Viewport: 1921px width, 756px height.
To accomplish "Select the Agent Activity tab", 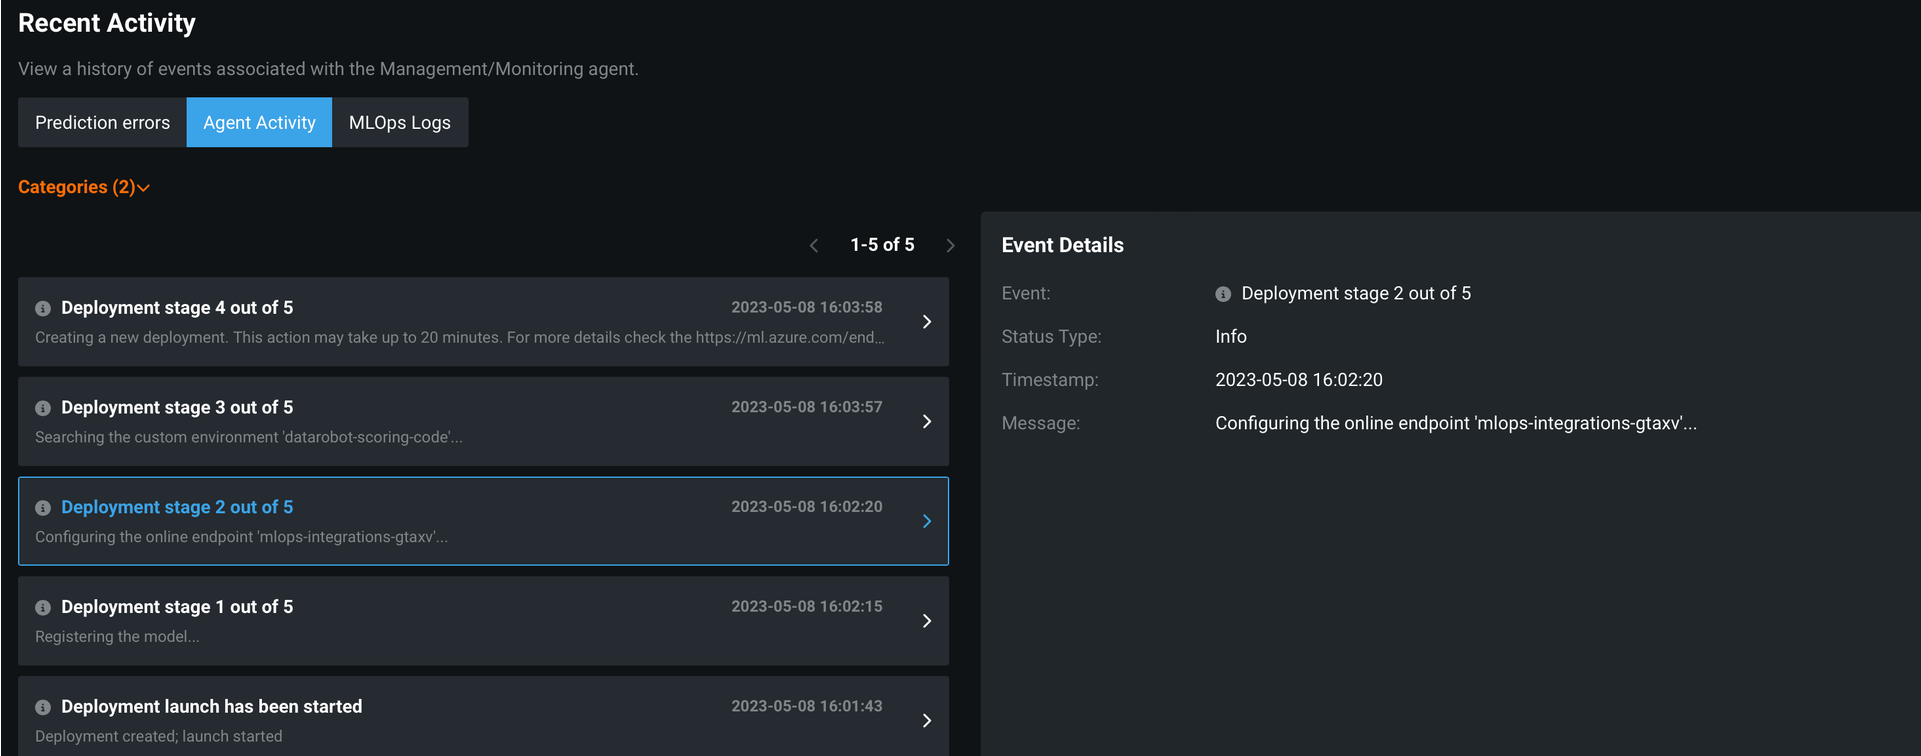I will coord(259,123).
